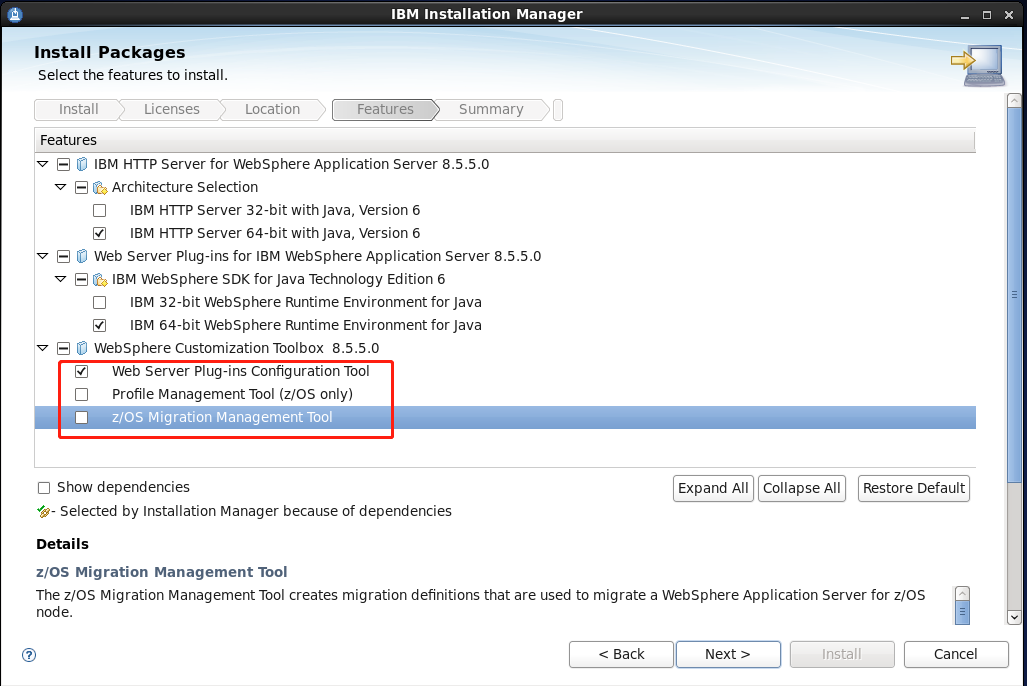Collapse the IBM HTTP Server tree node

point(43,164)
